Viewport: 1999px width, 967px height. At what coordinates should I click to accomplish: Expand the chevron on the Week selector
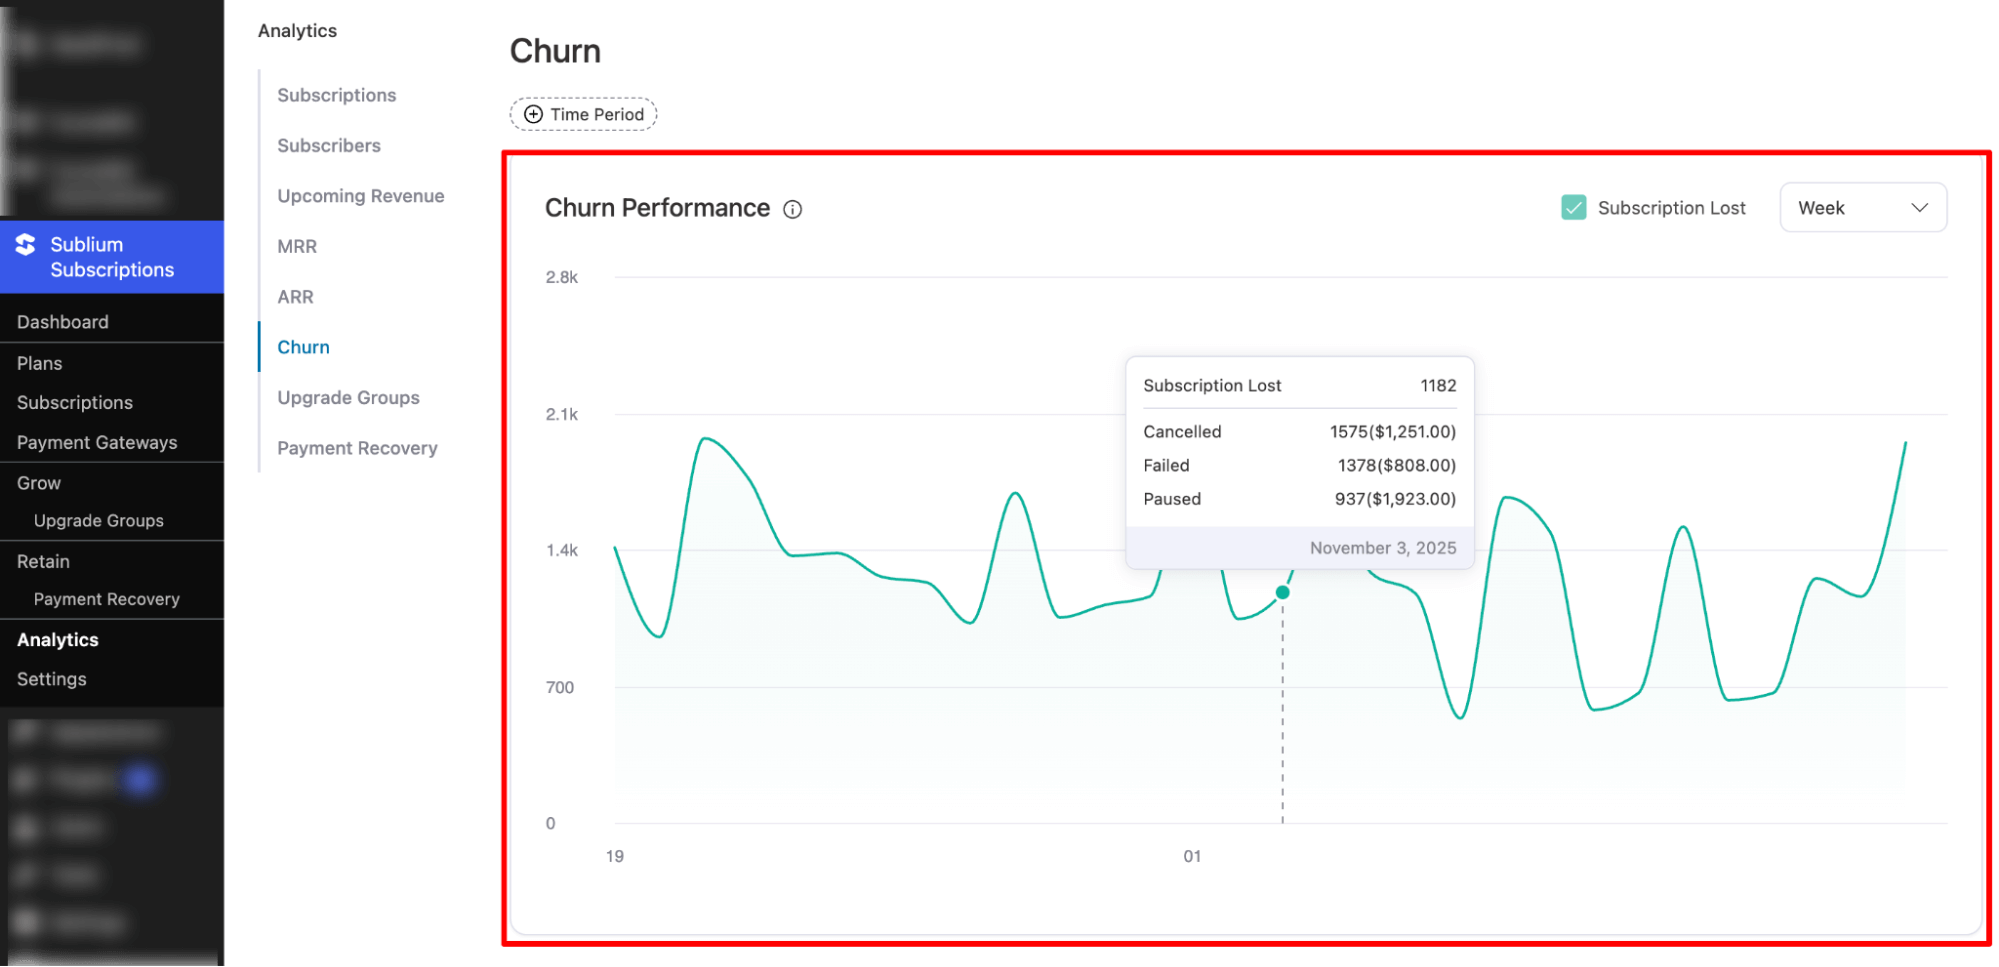click(x=1919, y=207)
